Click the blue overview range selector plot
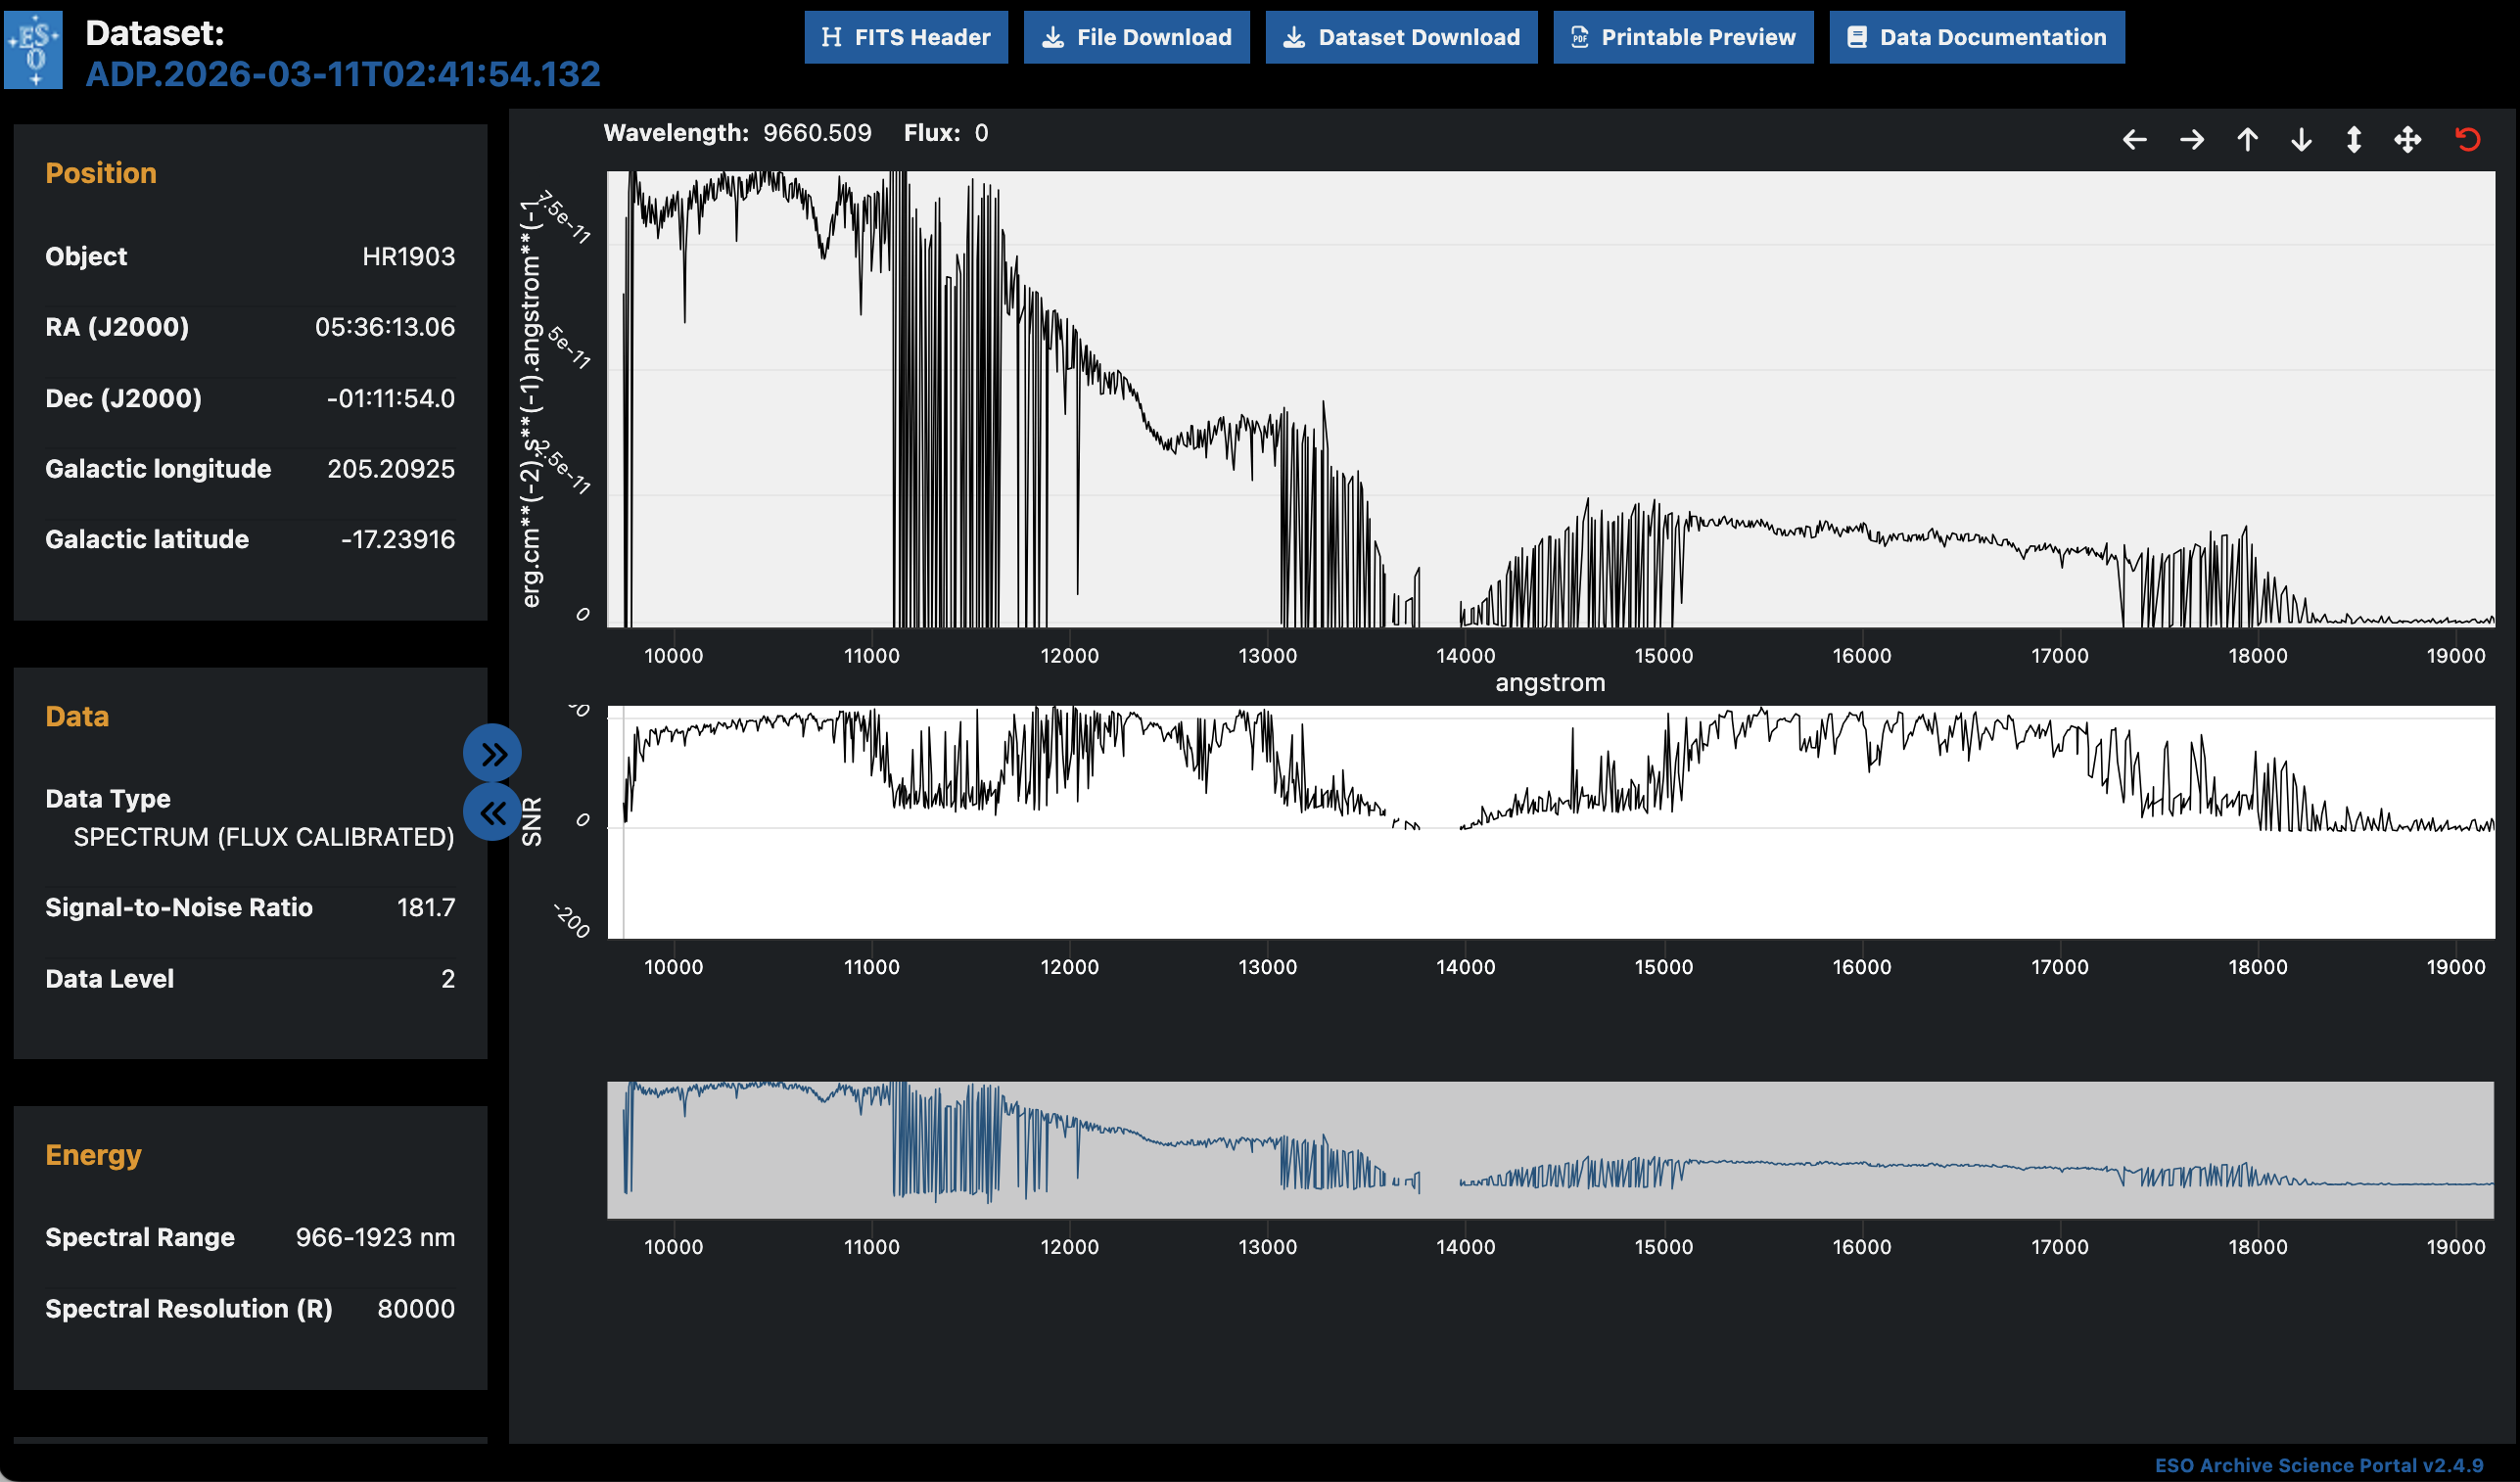 pos(1550,1150)
